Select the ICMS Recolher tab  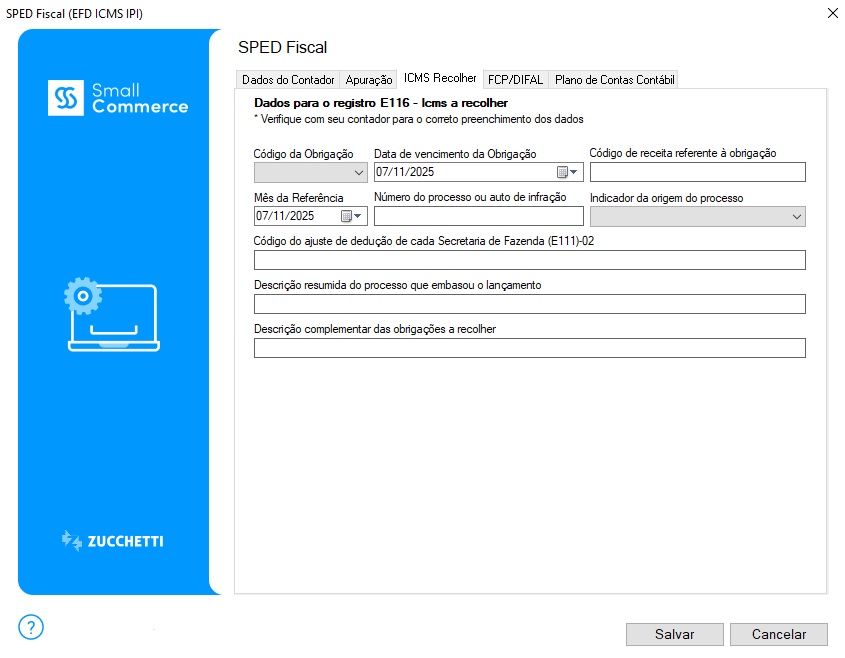pyautogui.click(x=440, y=78)
